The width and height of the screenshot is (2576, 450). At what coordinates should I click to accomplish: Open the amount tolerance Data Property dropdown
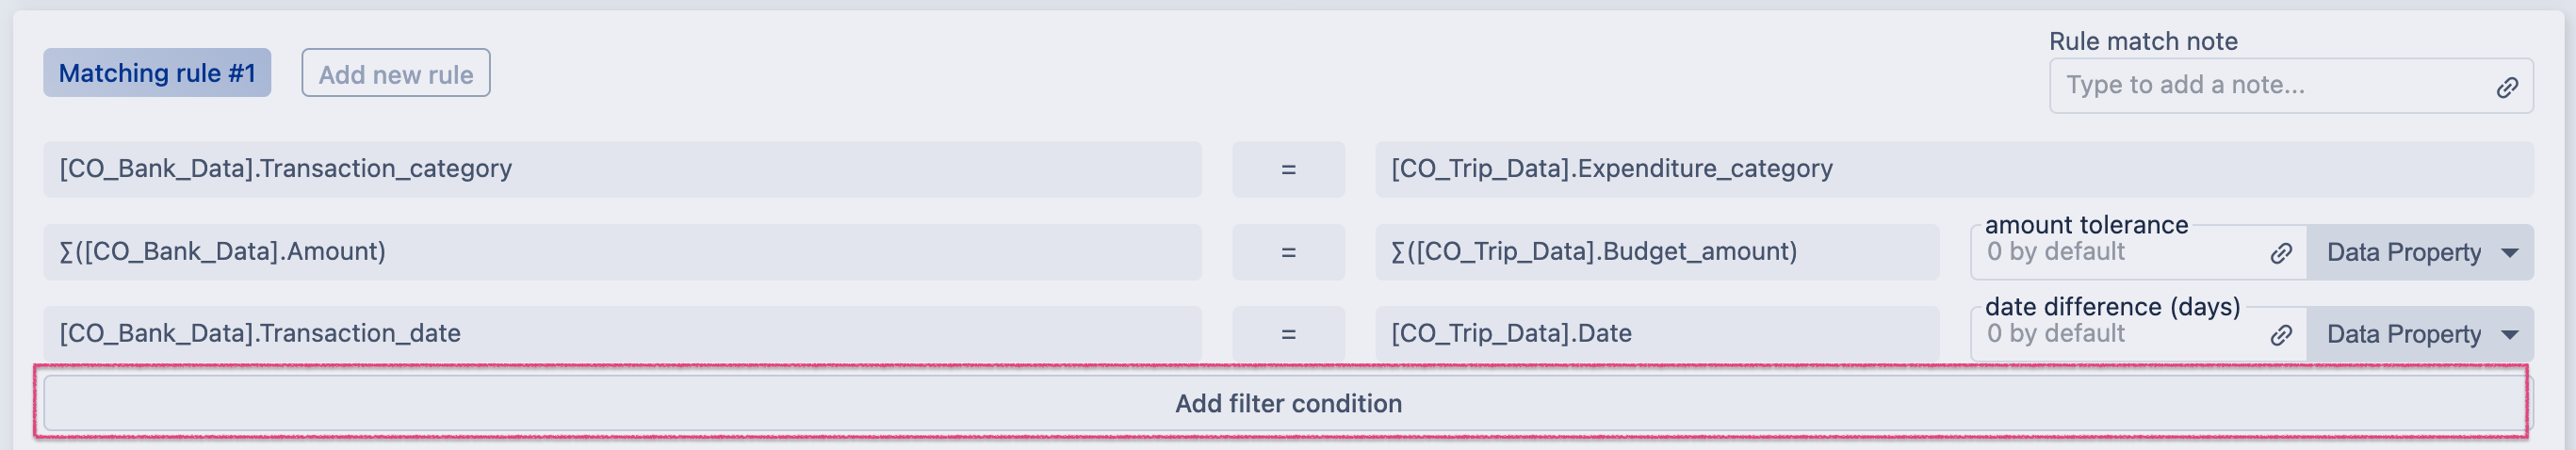coord(2420,253)
